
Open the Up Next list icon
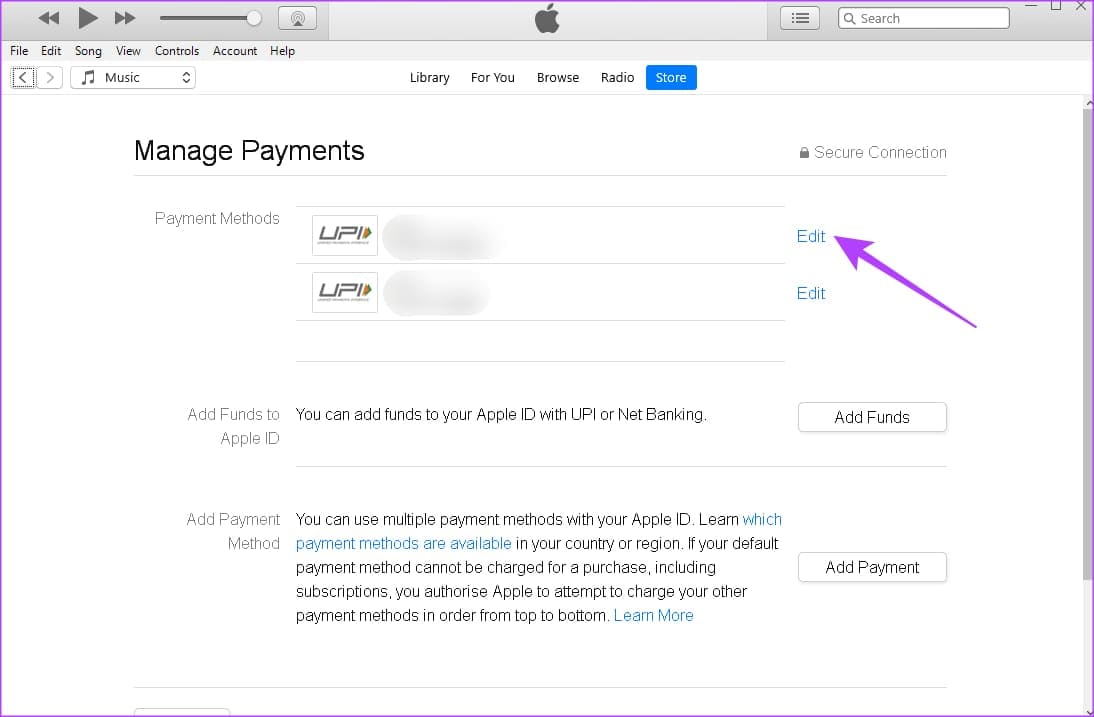click(800, 18)
